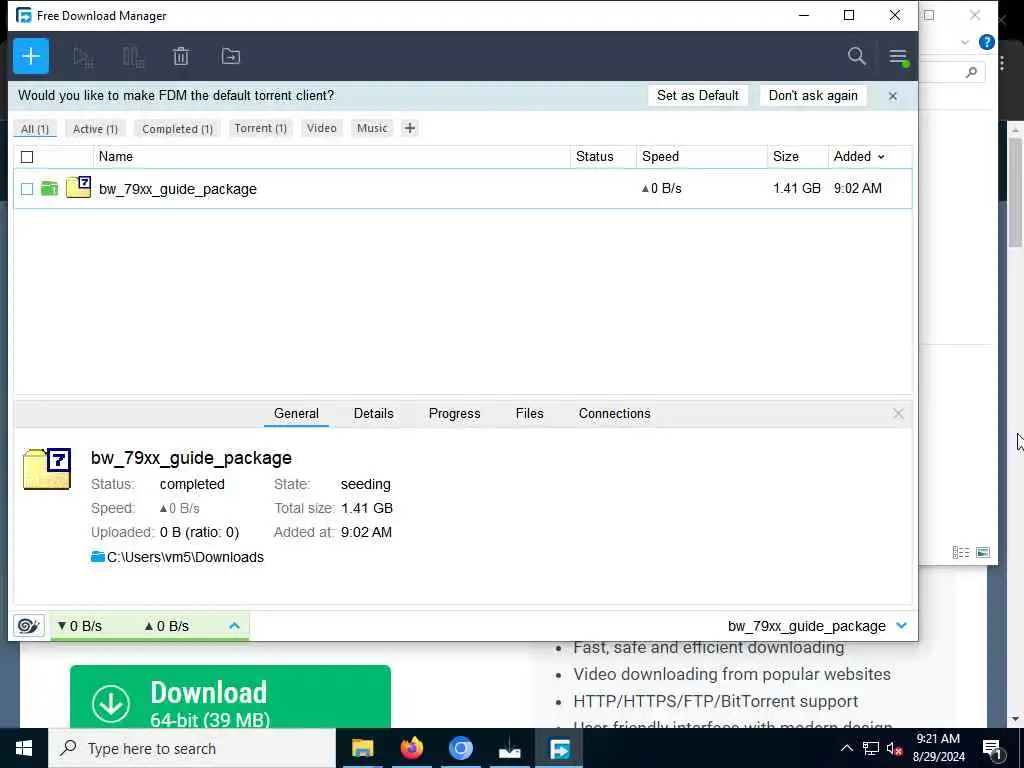
Task: Click bw_79xx_guide_package label in status bar
Action: [x=807, y=626]
